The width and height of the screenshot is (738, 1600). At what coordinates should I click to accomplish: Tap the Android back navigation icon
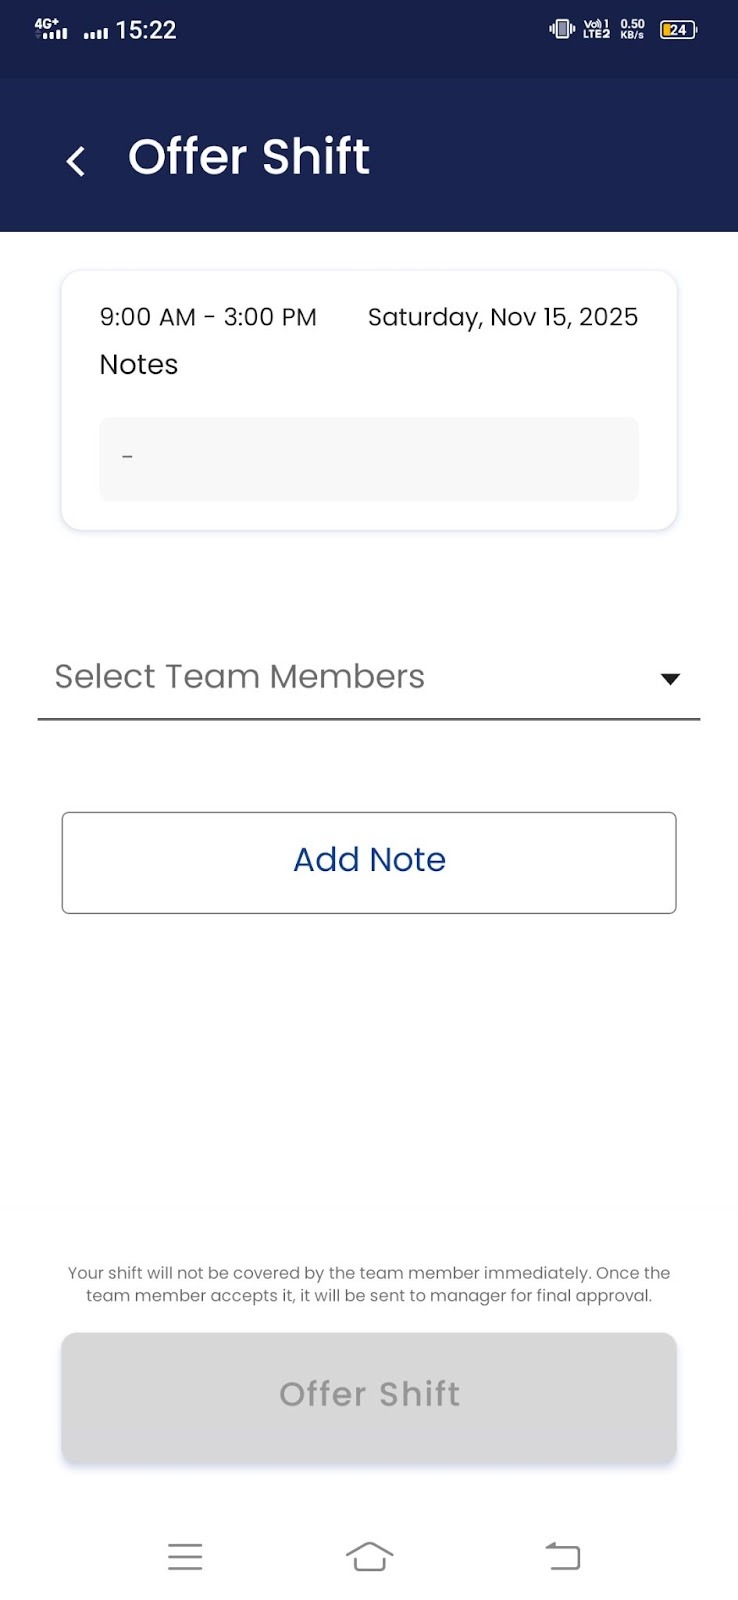tap(562, 1556)
